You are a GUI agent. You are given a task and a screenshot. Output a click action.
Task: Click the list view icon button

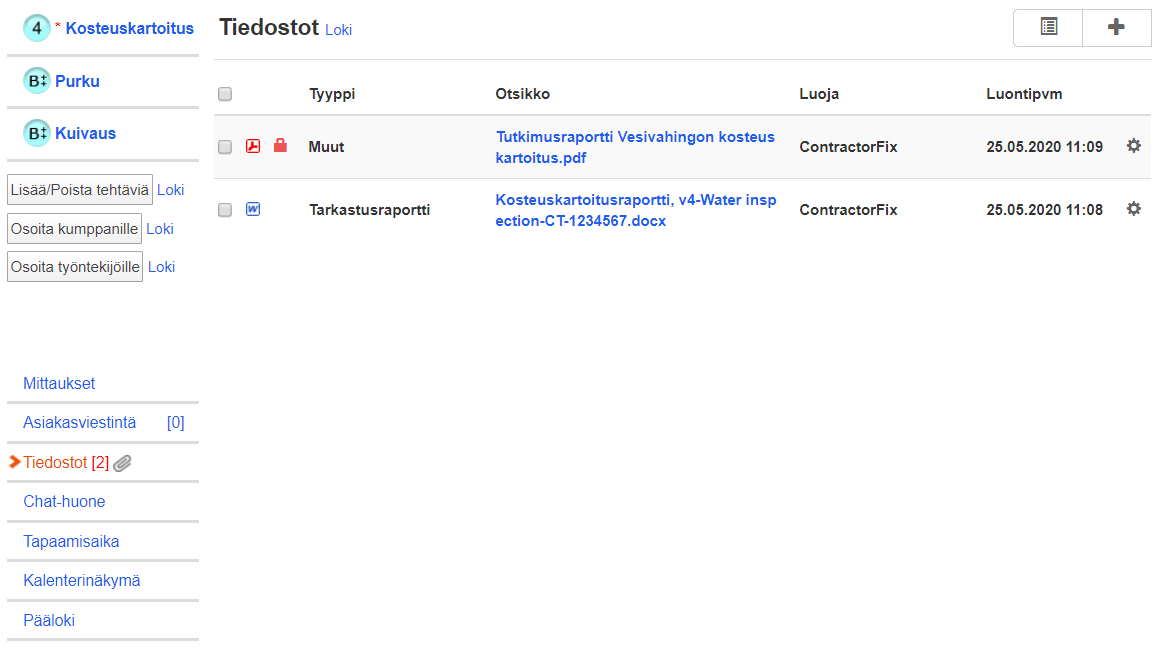coord(1048,27)
